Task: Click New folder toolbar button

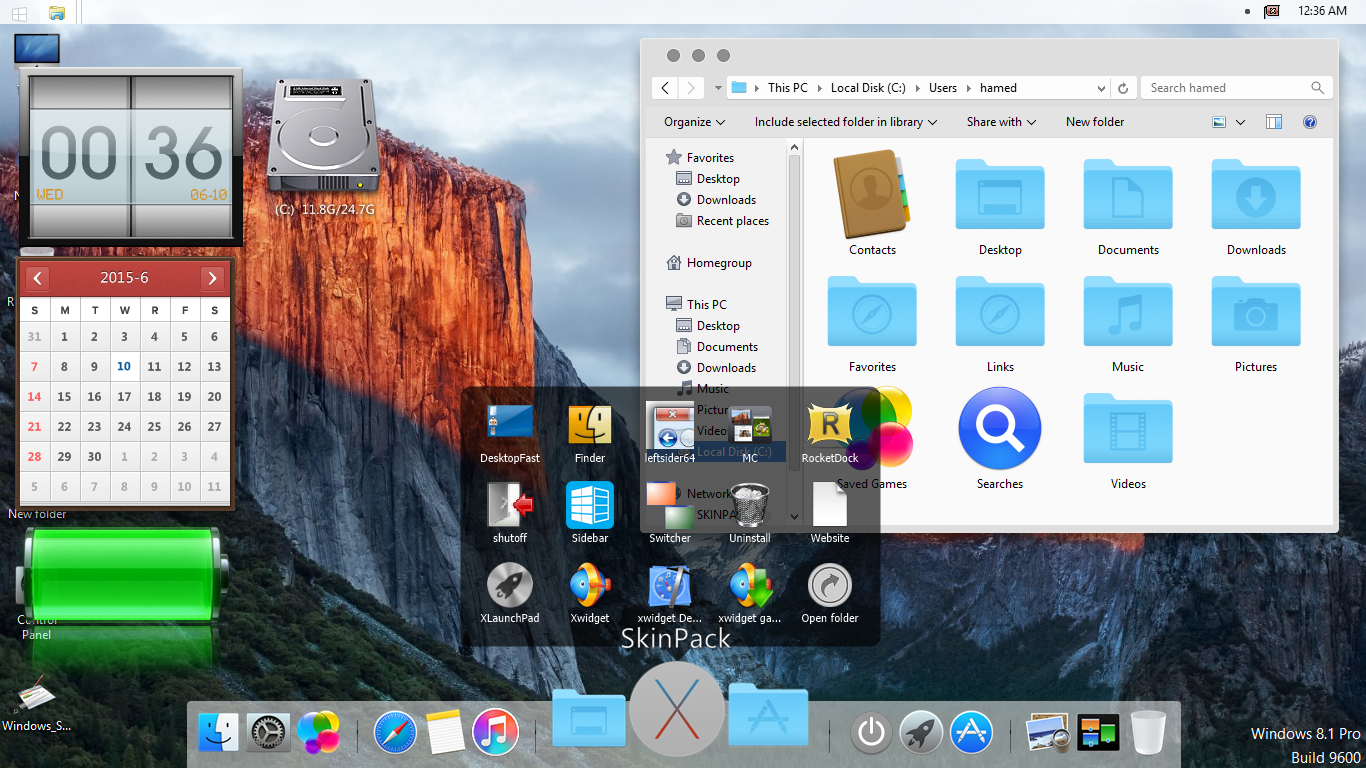Action: pos(1095,122)
